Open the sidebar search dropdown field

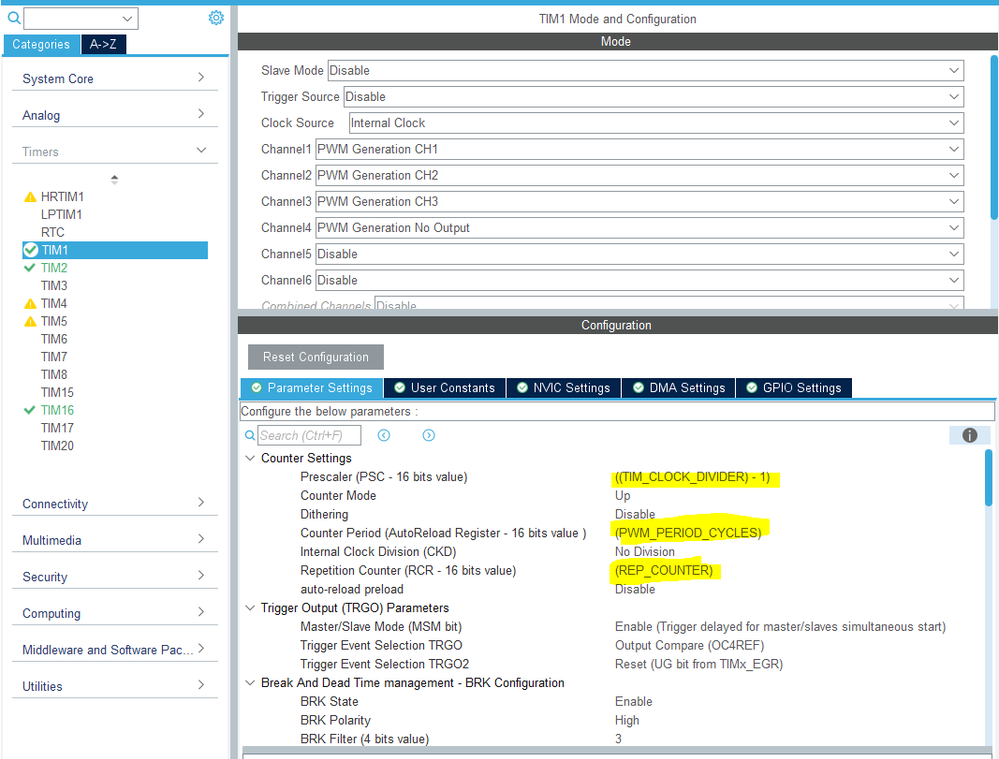(x=81, y=18)
